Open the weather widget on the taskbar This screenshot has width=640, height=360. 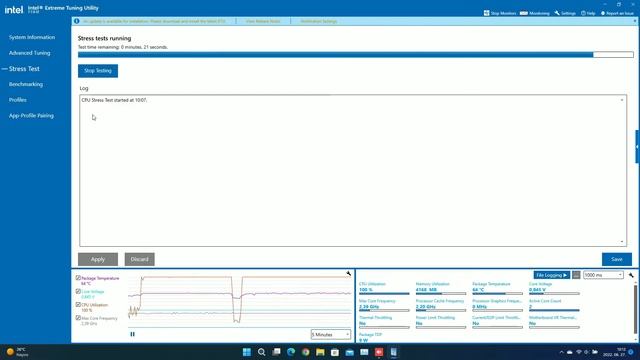[x=17, y=352]
